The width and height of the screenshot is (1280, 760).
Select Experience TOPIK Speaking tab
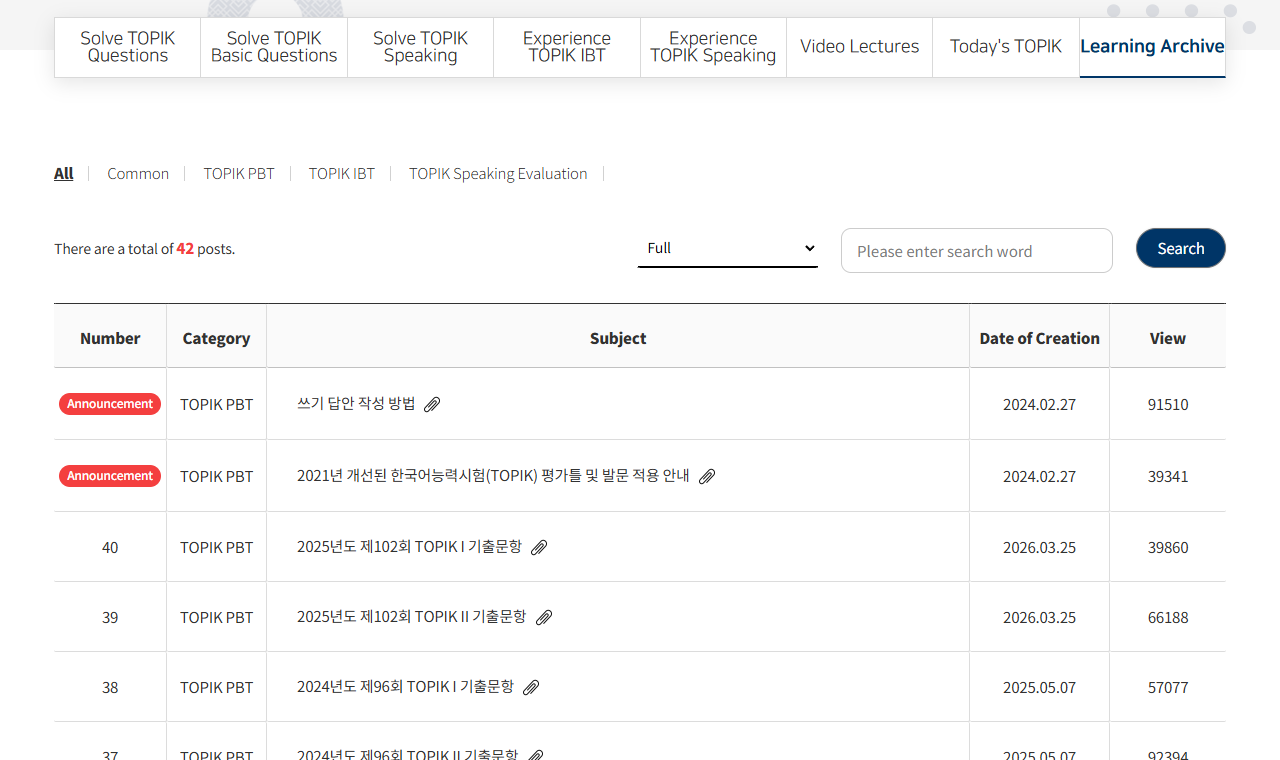point(713,47)
